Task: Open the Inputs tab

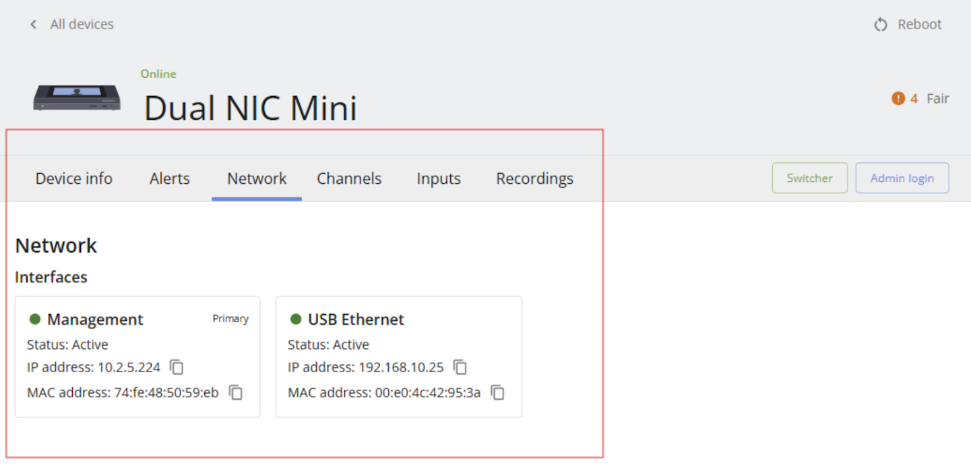Action: (438, 179)
